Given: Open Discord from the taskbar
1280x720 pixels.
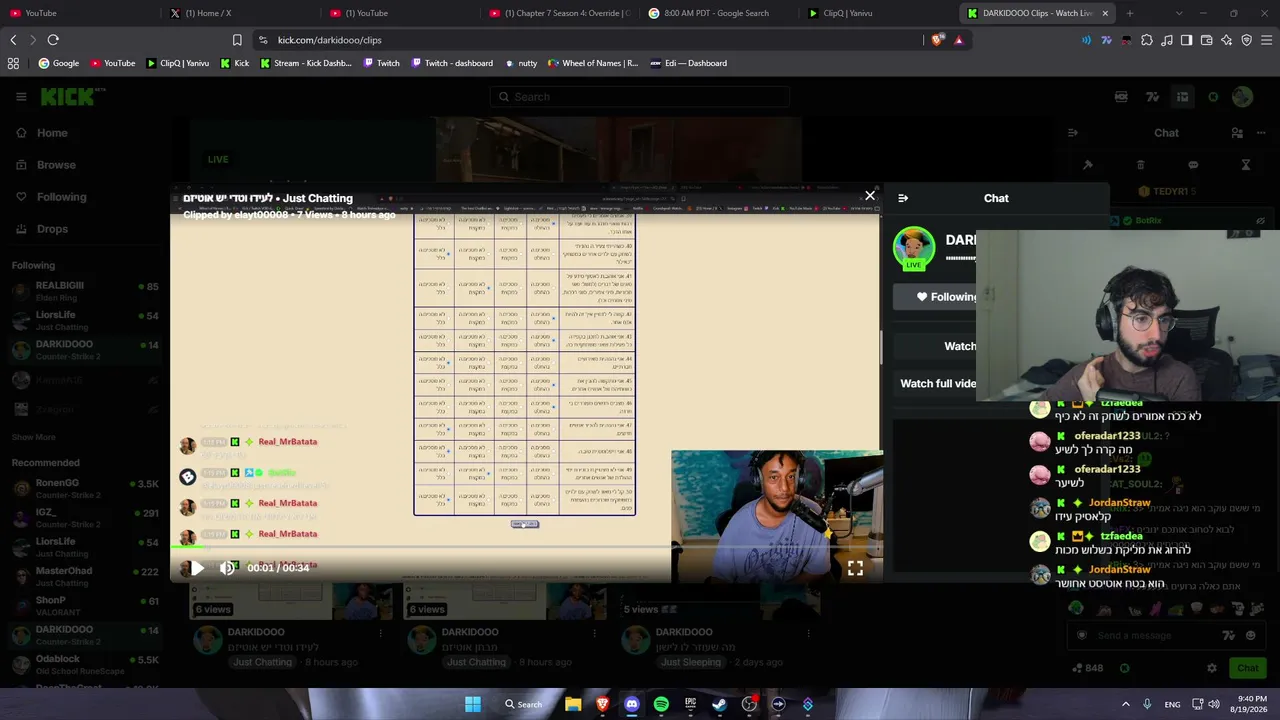Looking at the screenshot, I should [x=632, y=704].
